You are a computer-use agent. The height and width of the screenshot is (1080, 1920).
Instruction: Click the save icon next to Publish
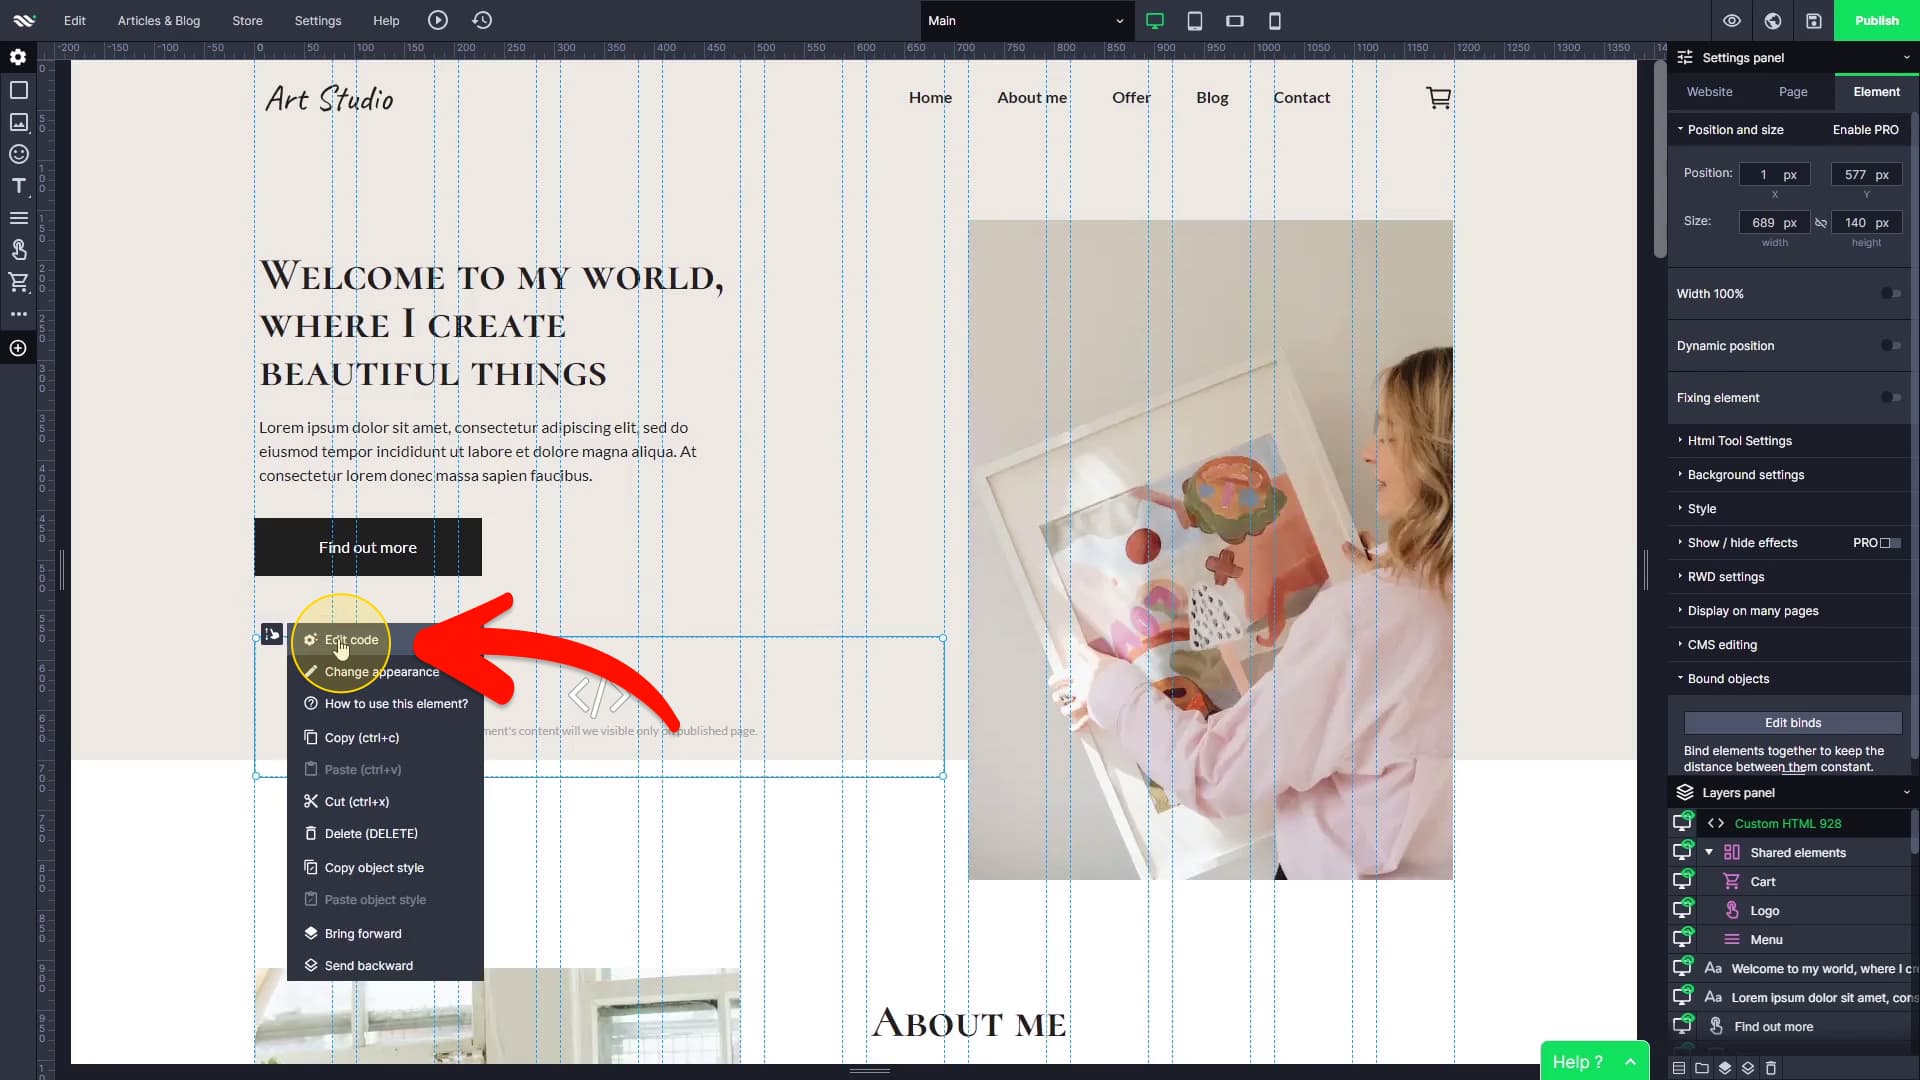point(1814,20)
